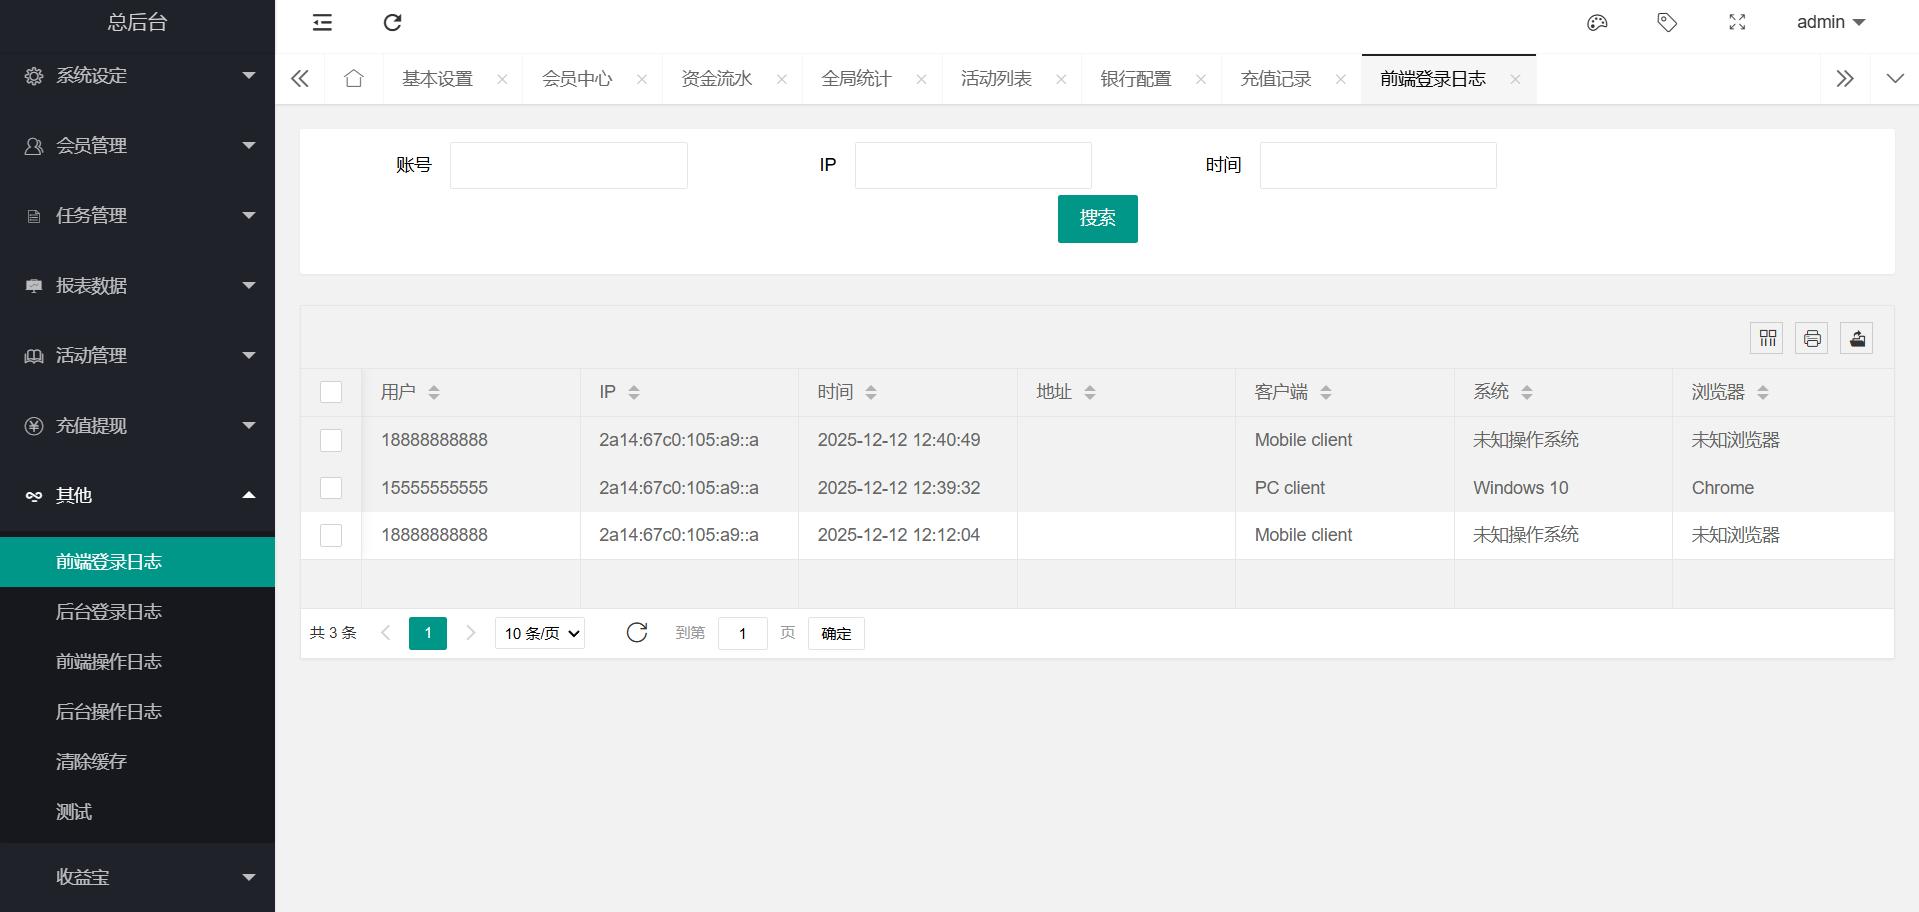The image size is (1919, 912).
Task: Tick the checkbox for the 12:40:49 login row
Action: click(x=331, y=440)
